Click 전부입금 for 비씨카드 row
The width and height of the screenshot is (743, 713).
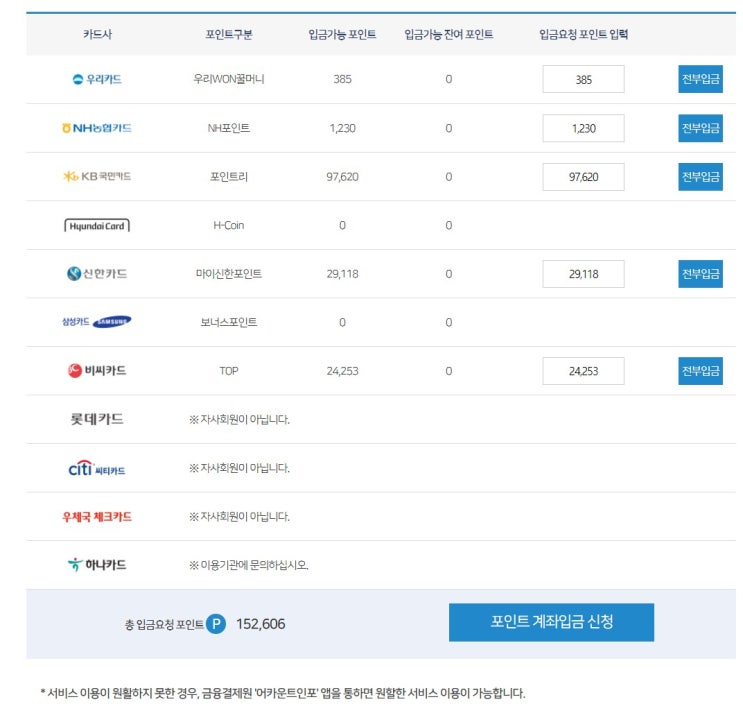(700, 371)
